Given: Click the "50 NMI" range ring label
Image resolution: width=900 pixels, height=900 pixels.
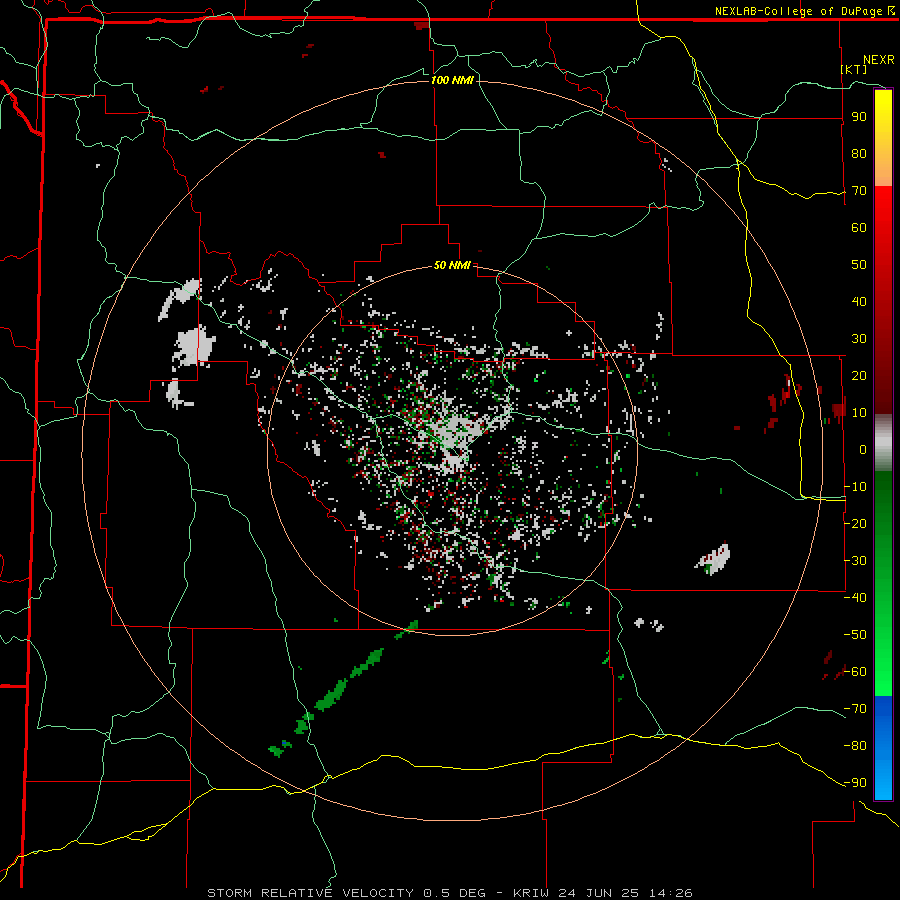Looking at the screenshot, I should pyautogui.click(x=452, y=265).
